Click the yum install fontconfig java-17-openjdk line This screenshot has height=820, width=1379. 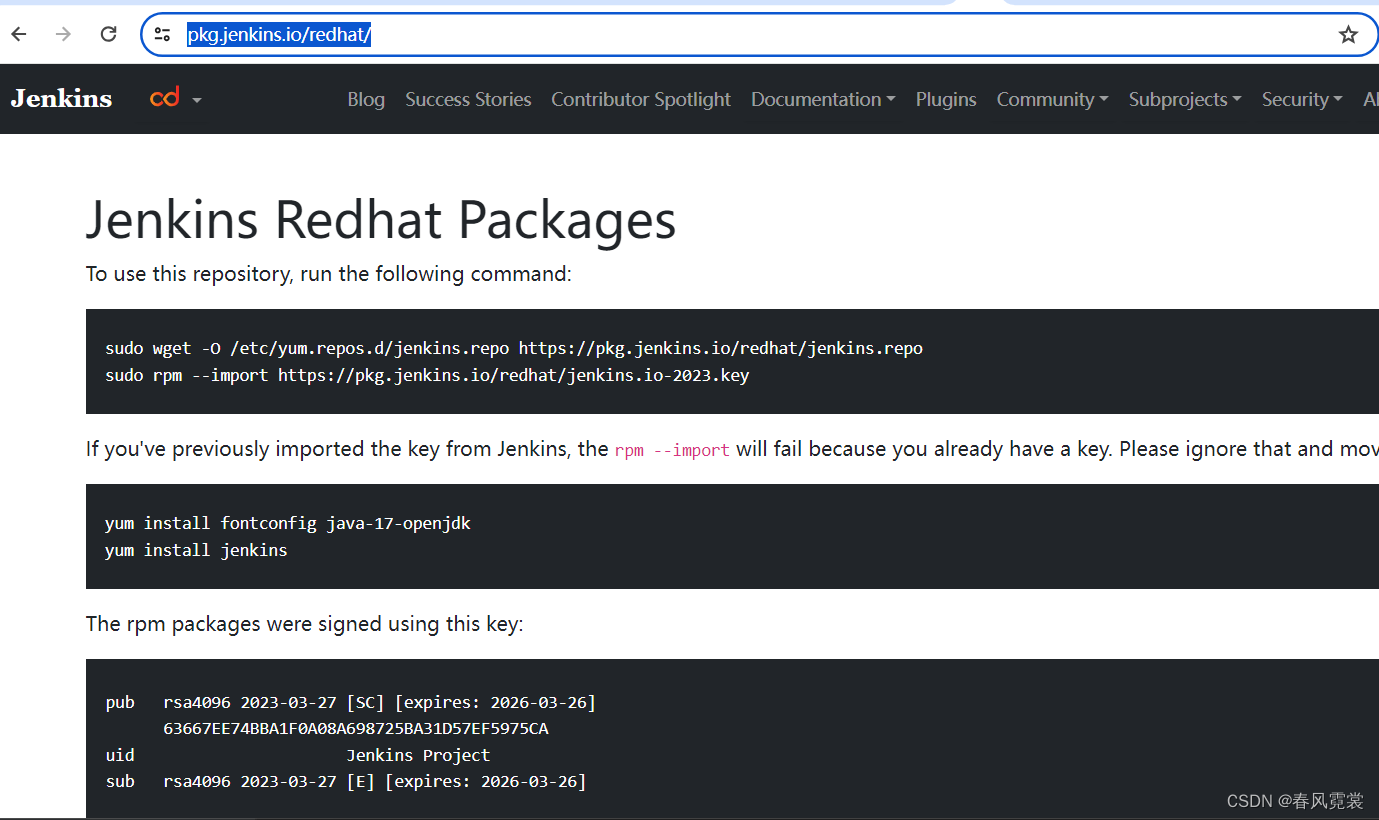(288, 523)
